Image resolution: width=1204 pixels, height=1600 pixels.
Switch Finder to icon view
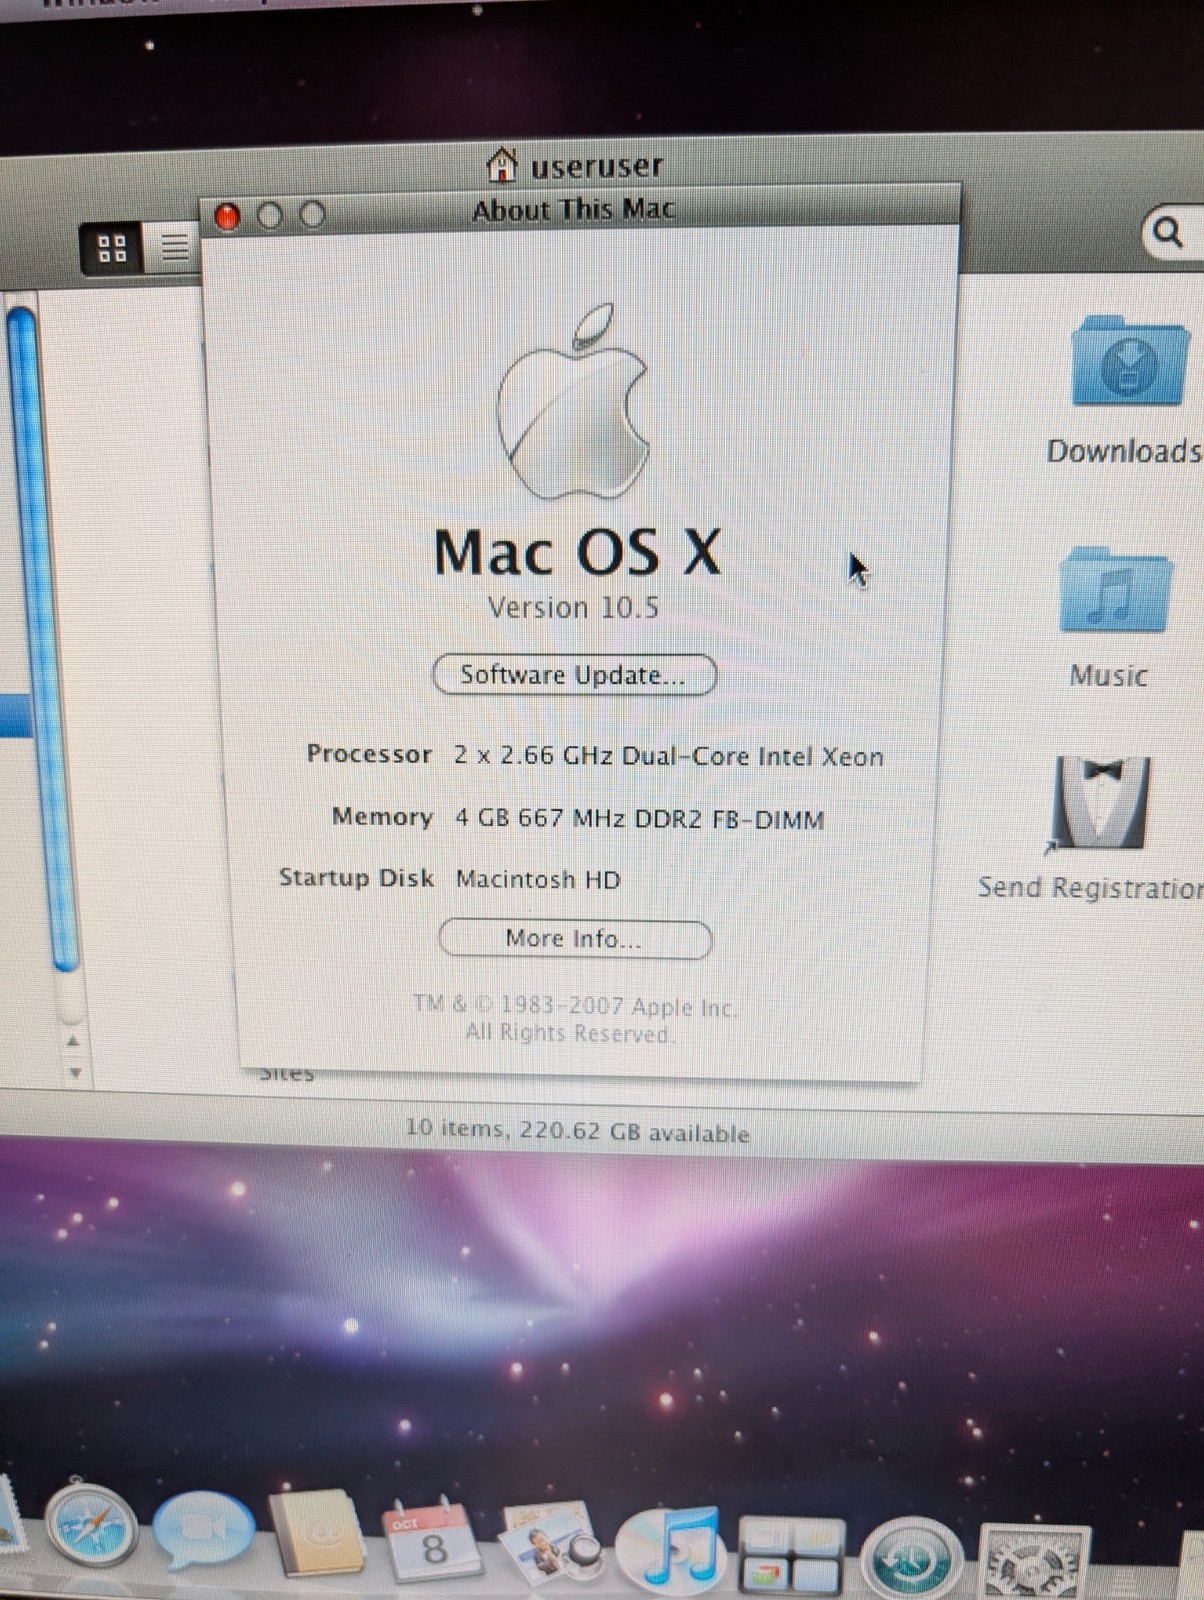point(112,248)
